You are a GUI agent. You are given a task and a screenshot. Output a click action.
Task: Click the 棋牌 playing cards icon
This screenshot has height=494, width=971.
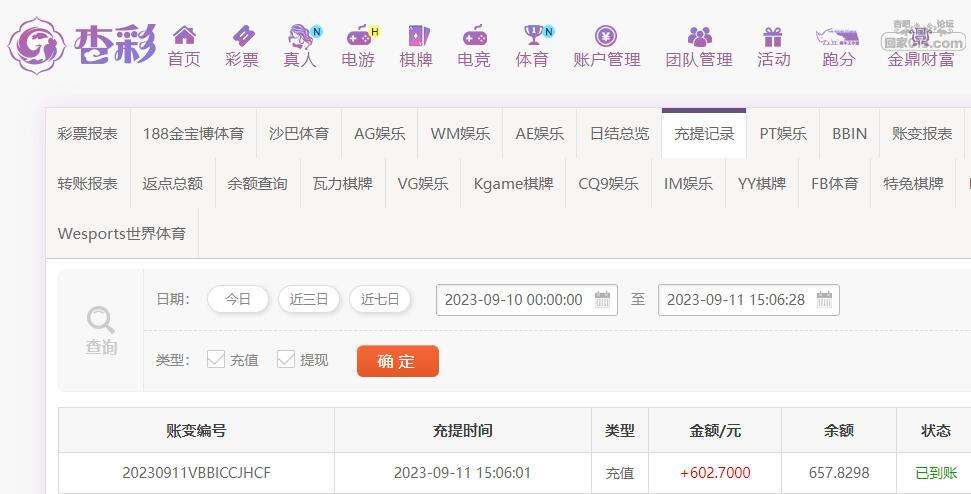(x=416, y=36)
